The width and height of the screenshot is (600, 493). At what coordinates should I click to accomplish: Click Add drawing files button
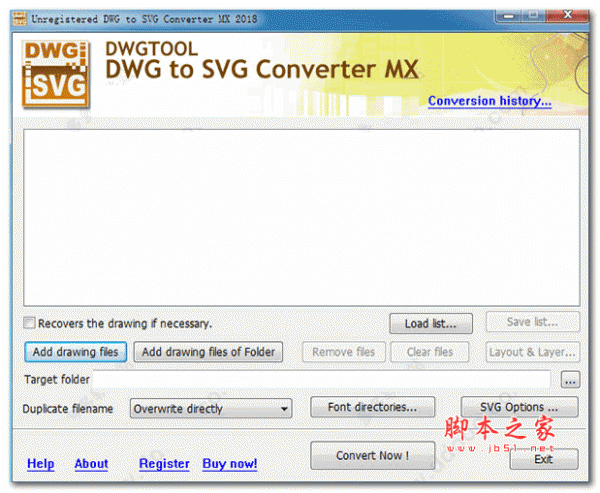tap(75, 352)
